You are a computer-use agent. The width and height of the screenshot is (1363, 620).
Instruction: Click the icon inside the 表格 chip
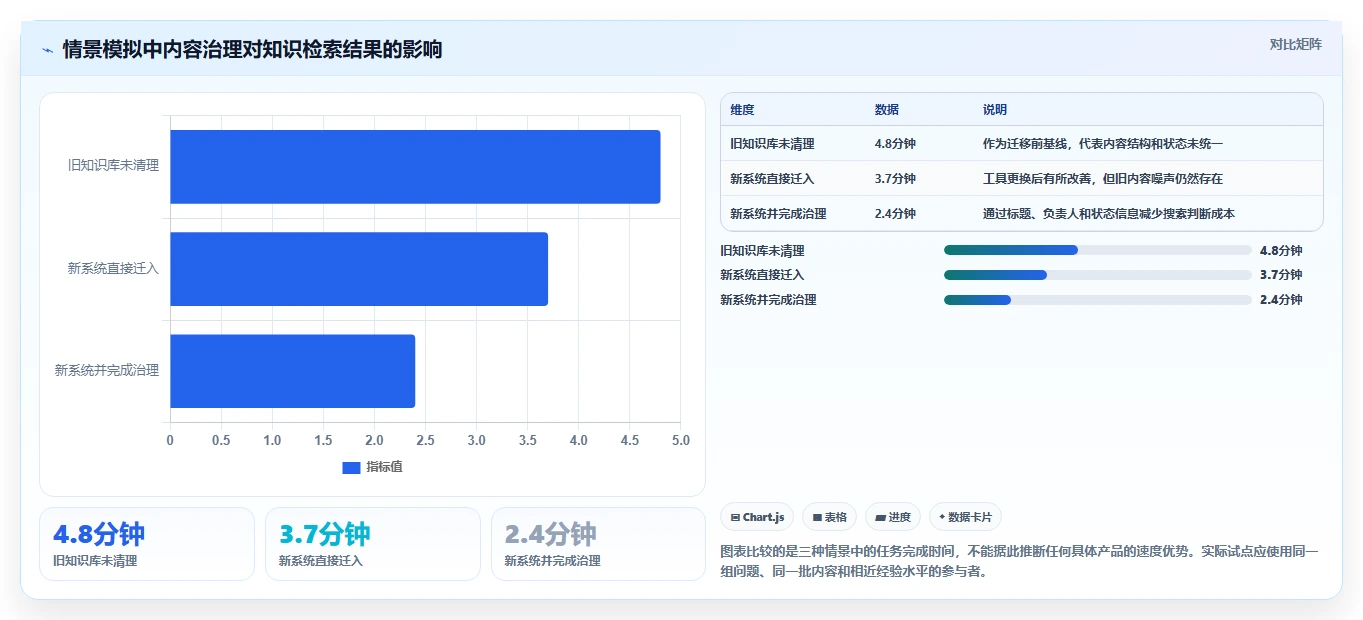[x=817, y=518]
